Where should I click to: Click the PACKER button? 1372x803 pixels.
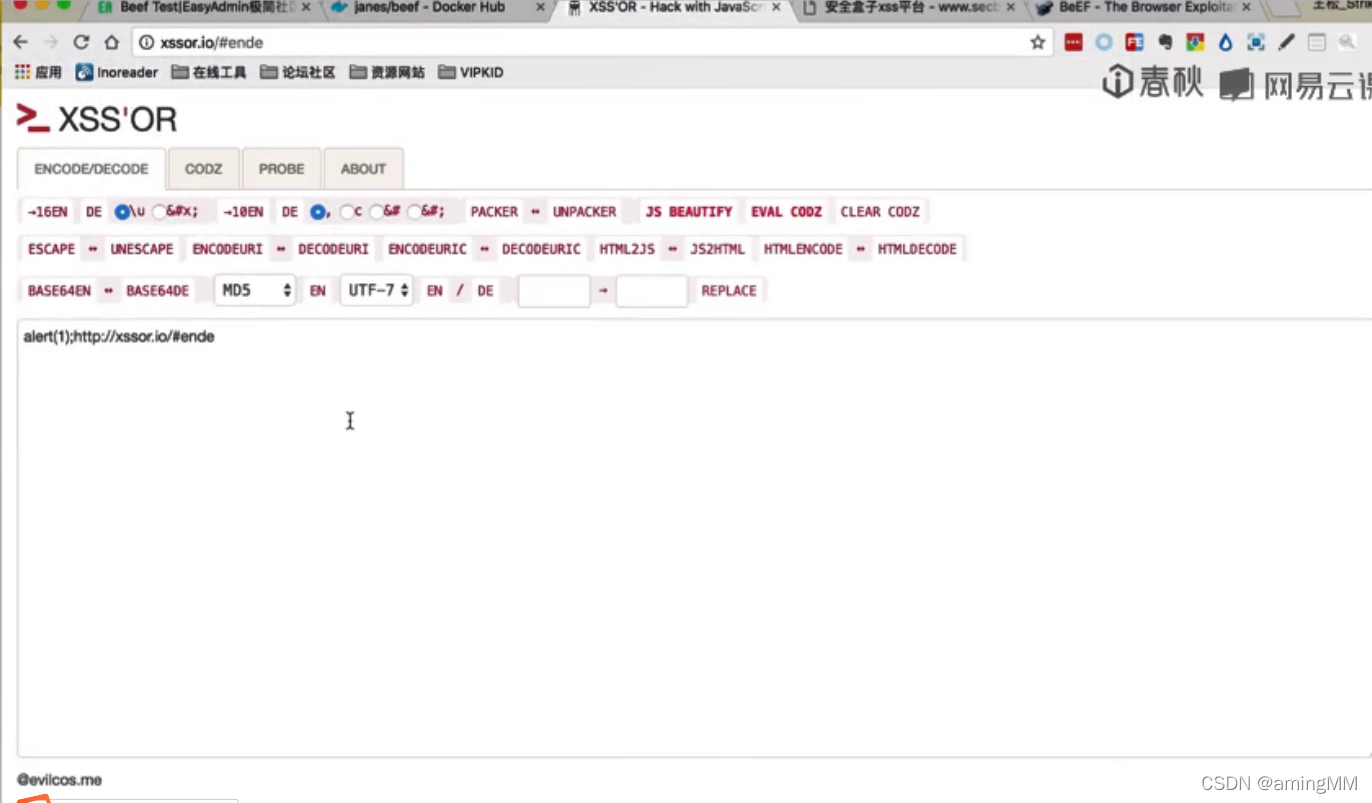[x=494, y=212]
